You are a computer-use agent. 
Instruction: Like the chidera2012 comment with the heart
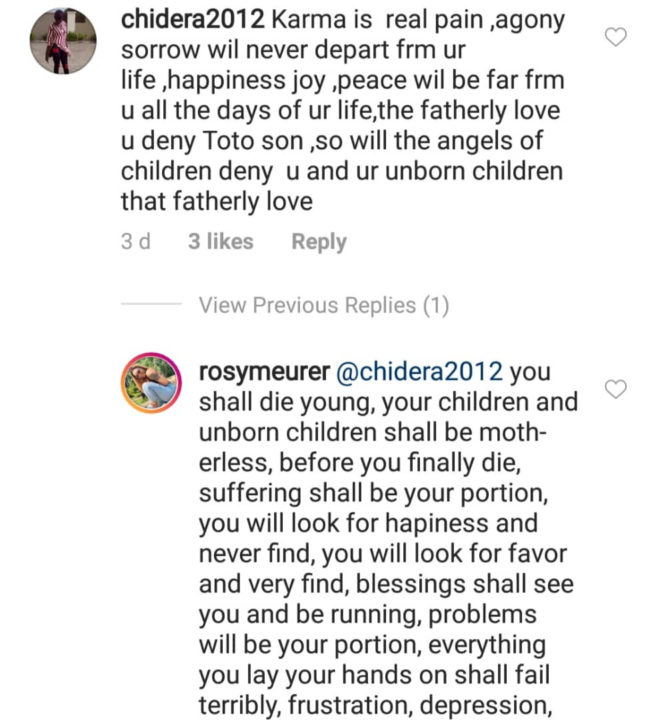tap(617, 38)
